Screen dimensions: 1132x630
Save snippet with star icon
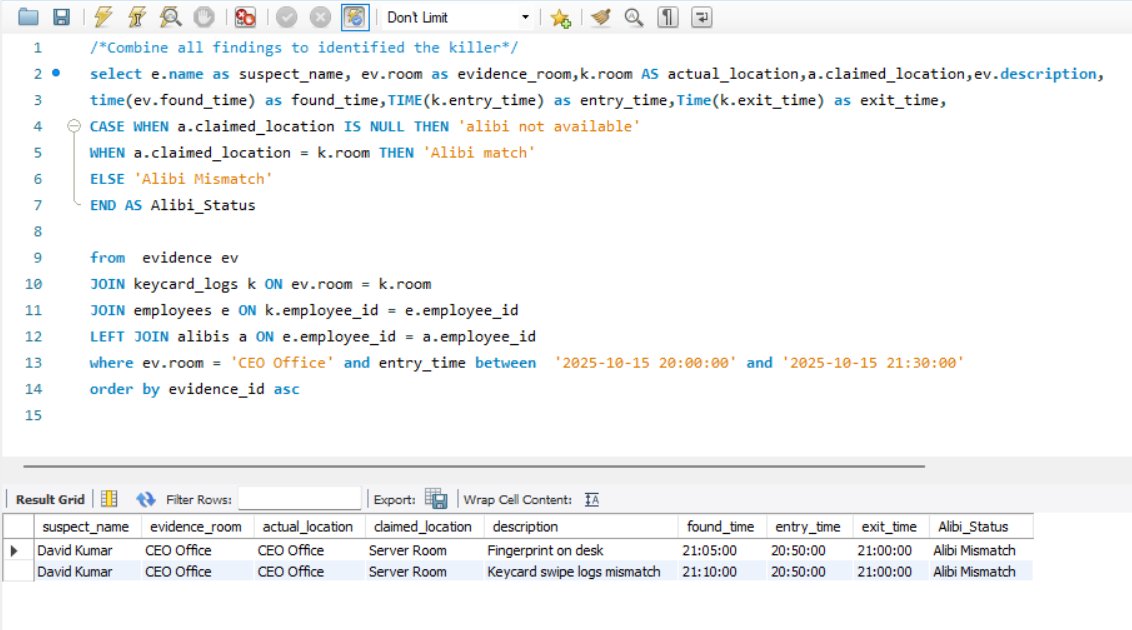[x=561, y=17]
